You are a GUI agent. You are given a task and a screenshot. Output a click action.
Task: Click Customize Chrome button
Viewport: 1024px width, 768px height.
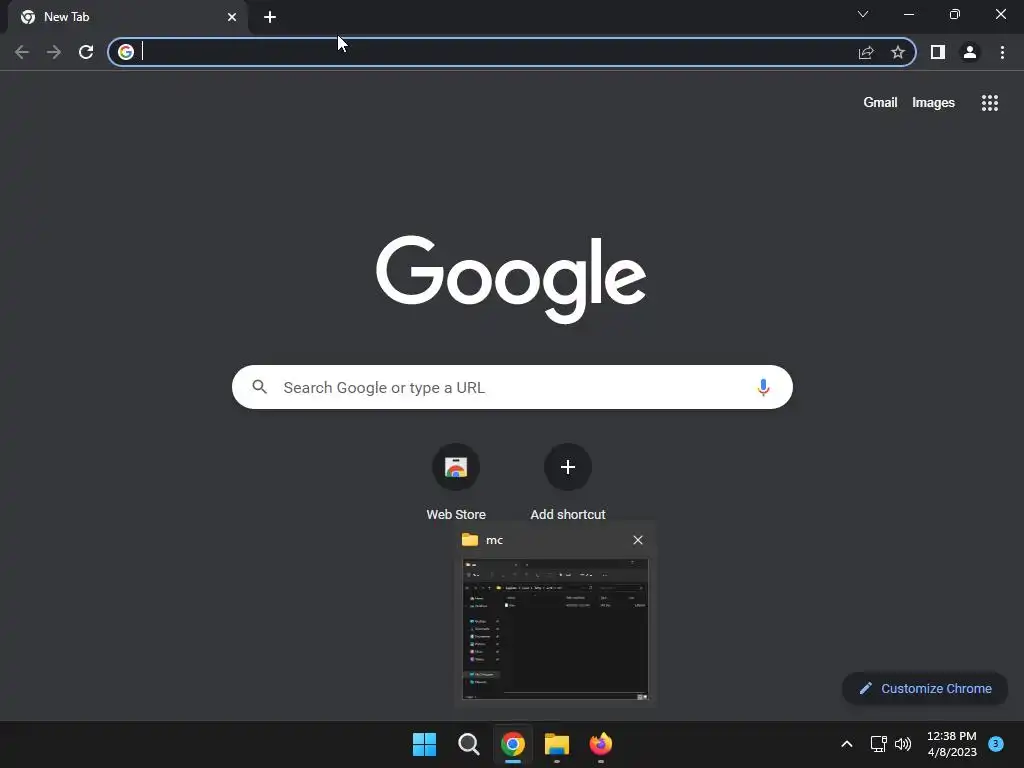pos(925,688)
